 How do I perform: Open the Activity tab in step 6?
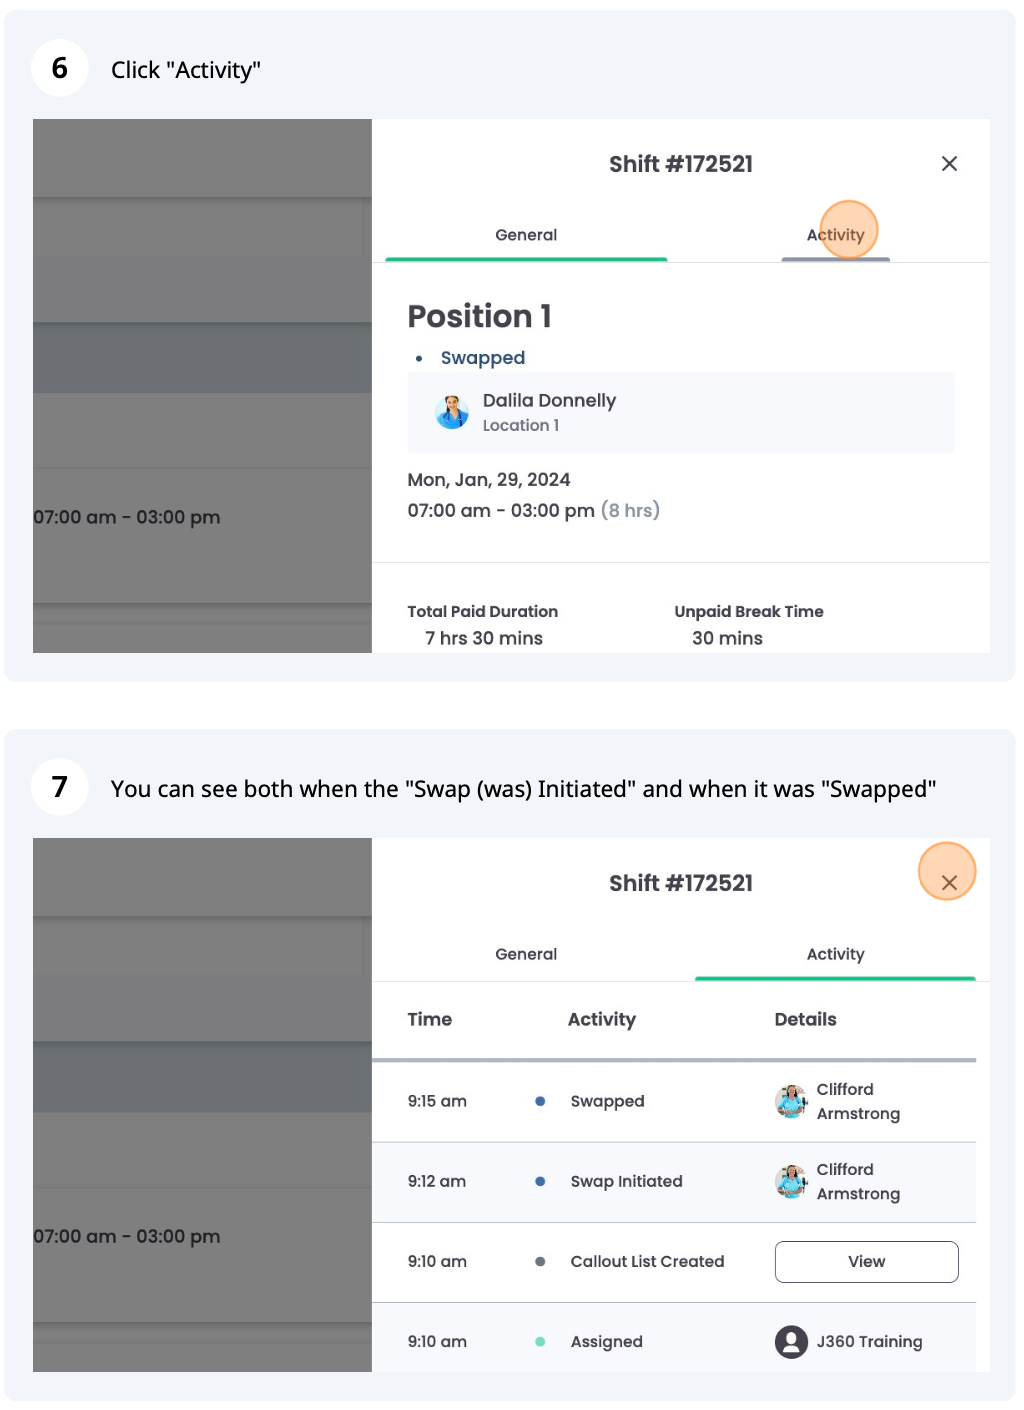coord(835,235)
